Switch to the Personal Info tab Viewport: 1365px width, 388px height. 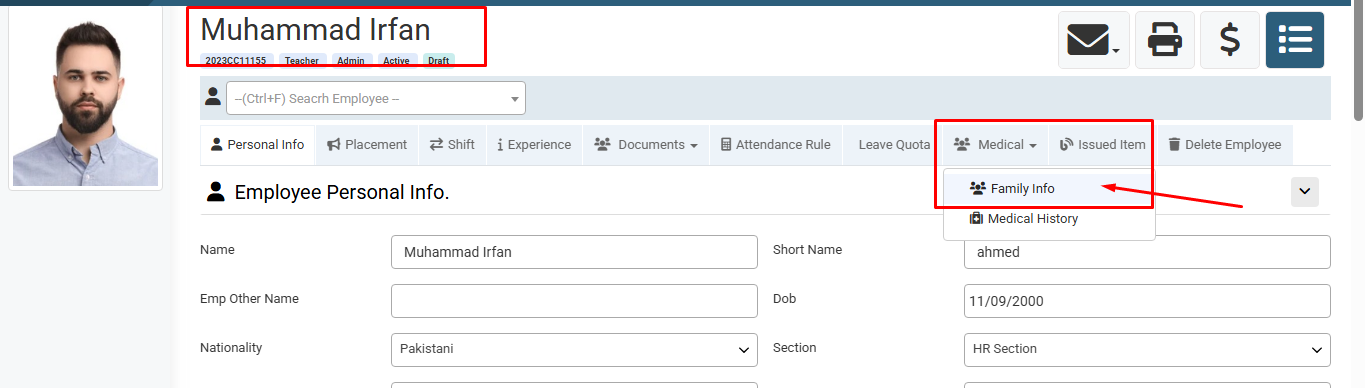[258, 145]
